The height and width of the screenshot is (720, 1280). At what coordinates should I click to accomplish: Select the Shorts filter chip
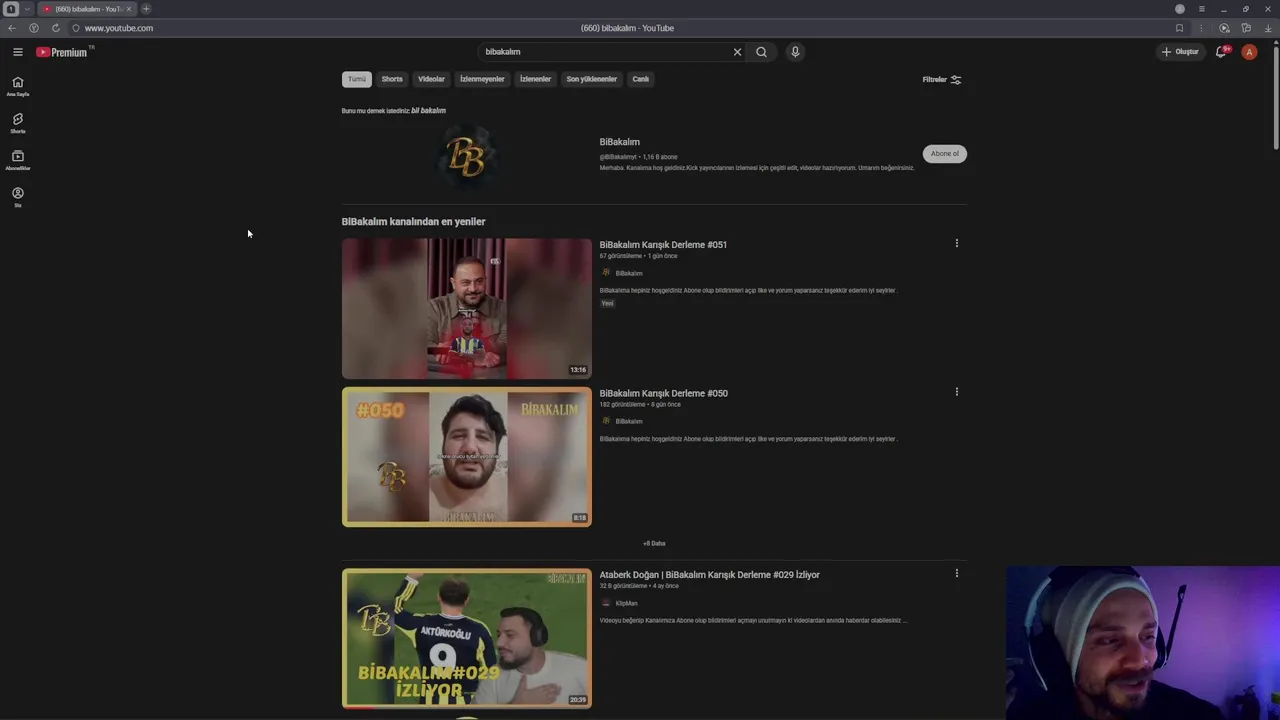coord(392,79)
